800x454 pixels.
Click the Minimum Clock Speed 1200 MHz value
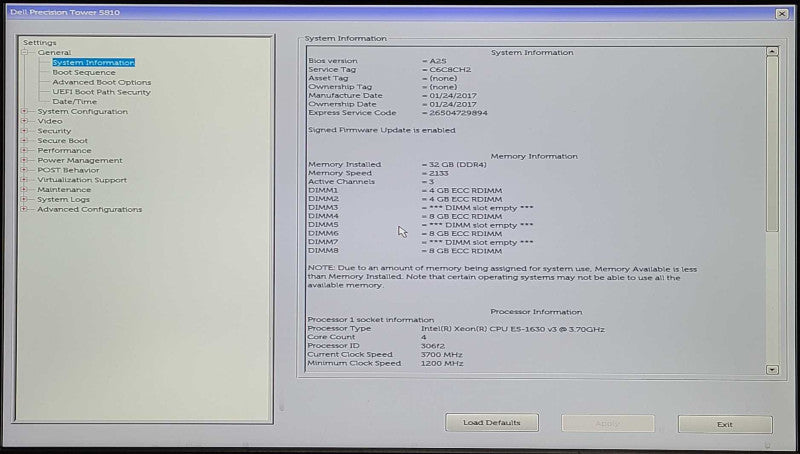(442, 363)
